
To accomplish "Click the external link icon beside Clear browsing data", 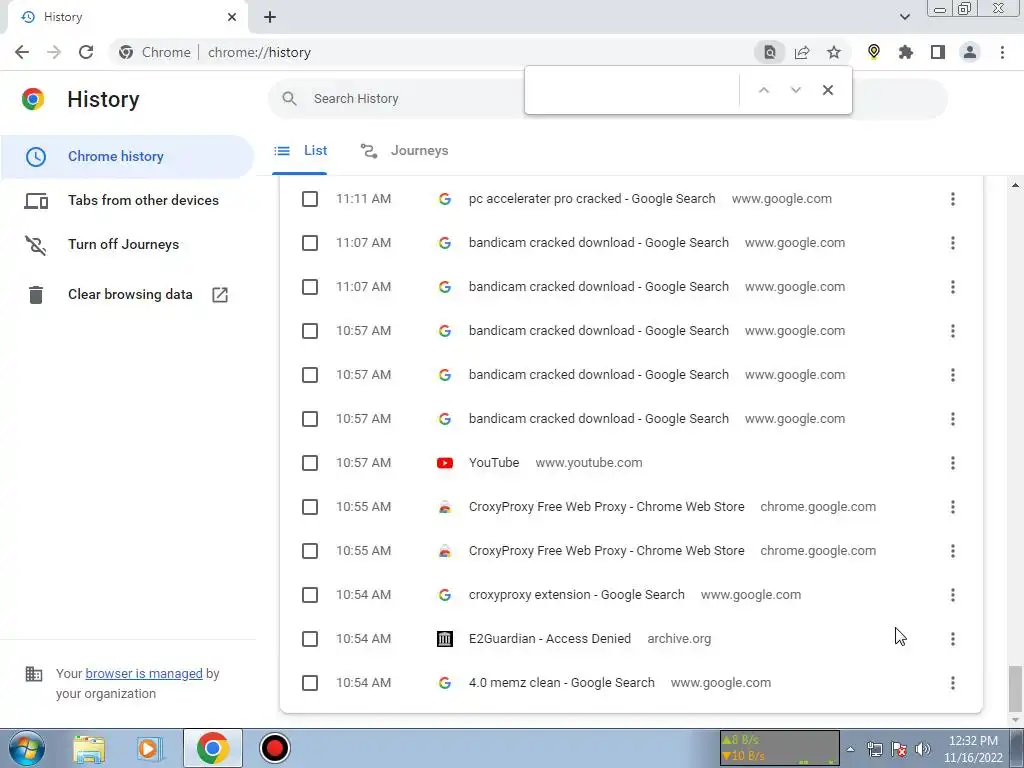I will 220,295.
